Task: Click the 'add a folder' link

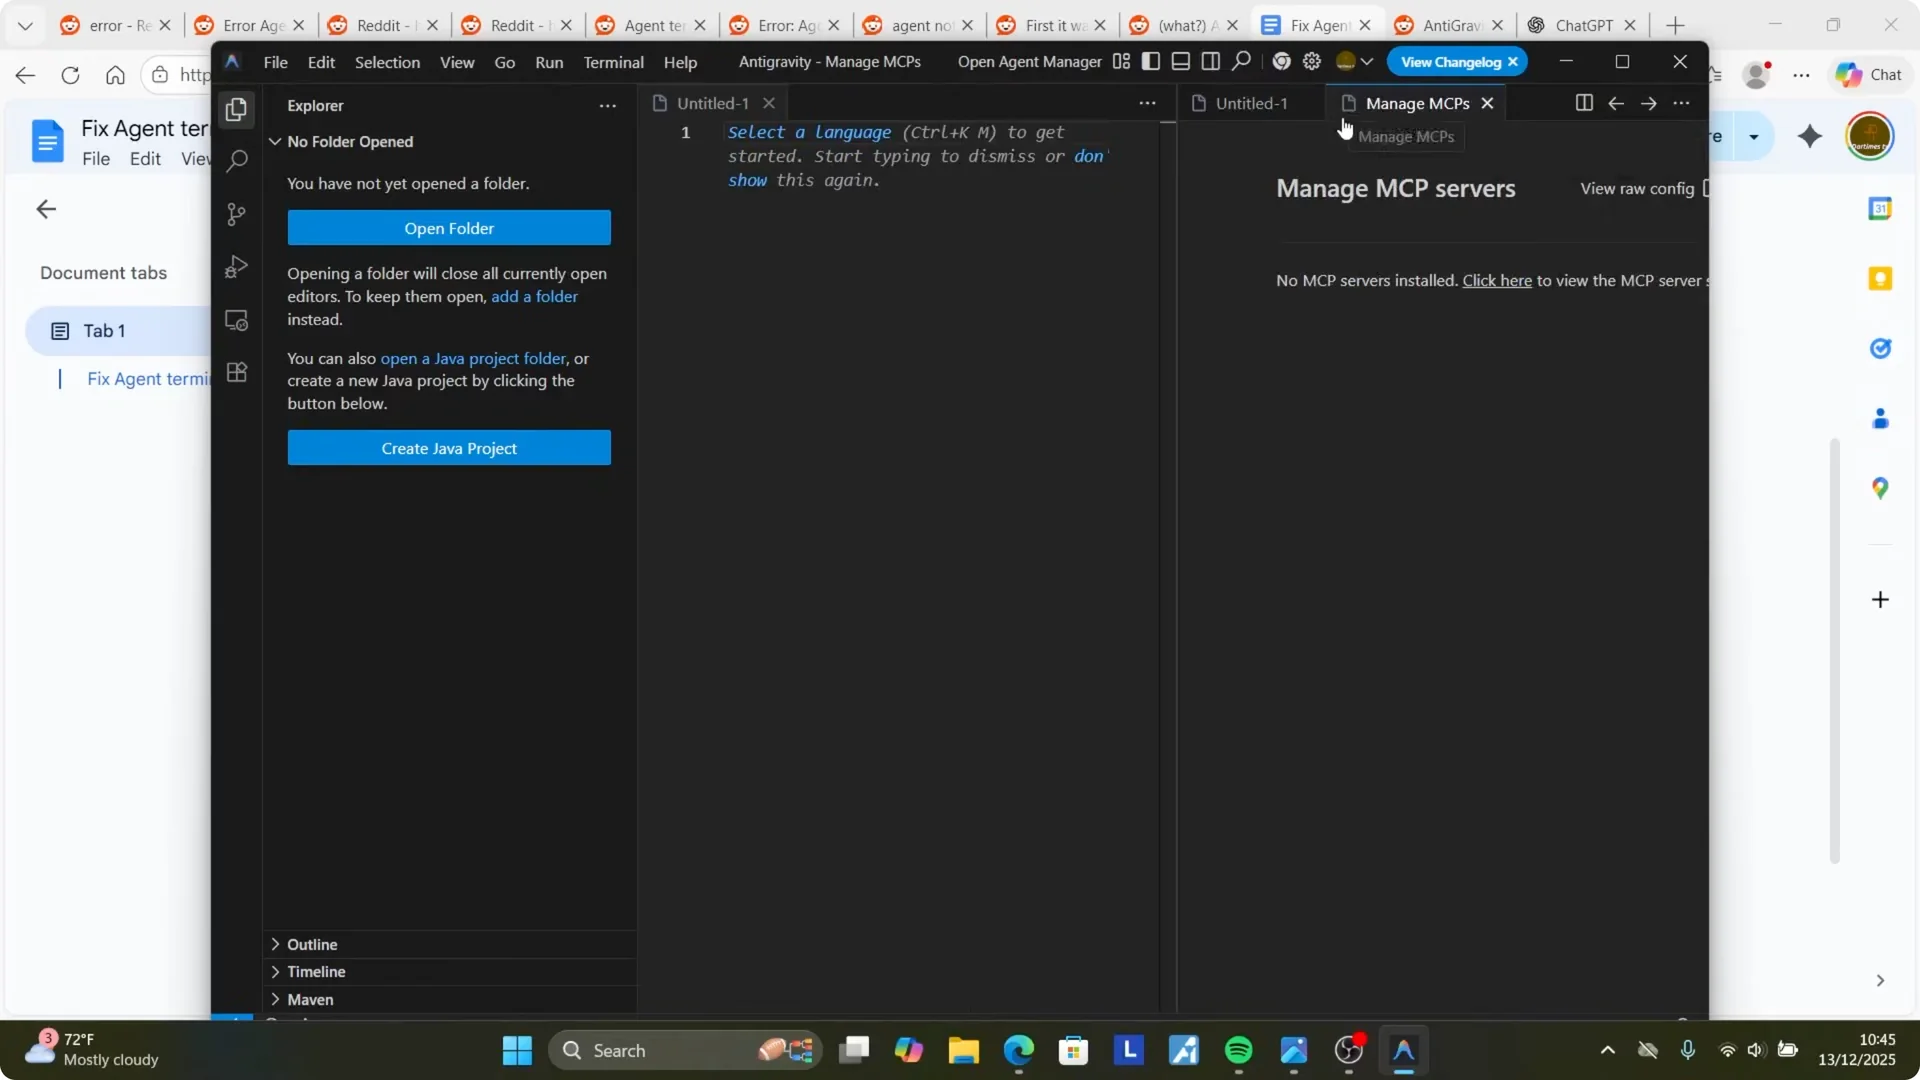Action: [x=534, y=297]
